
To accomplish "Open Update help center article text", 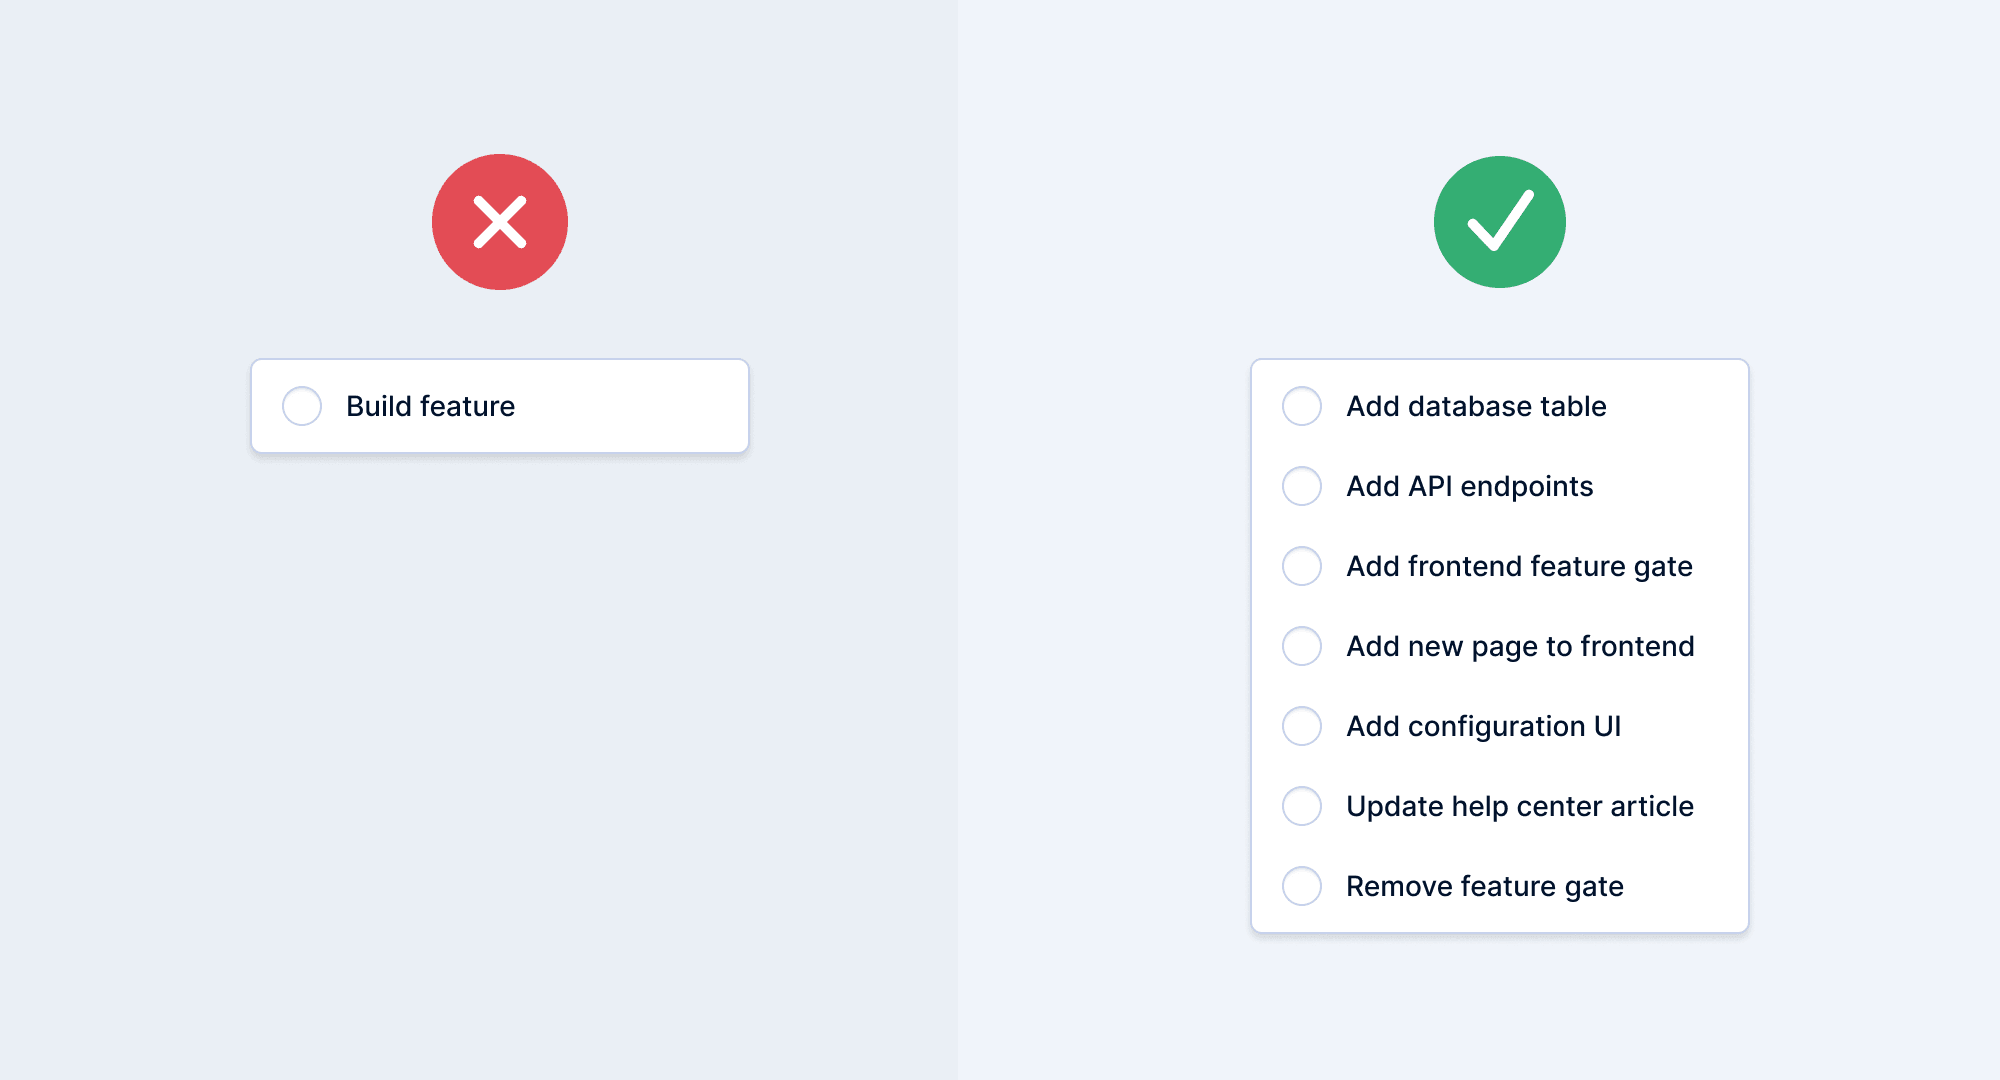I will pyautogui.click(x=1519, y=806).
